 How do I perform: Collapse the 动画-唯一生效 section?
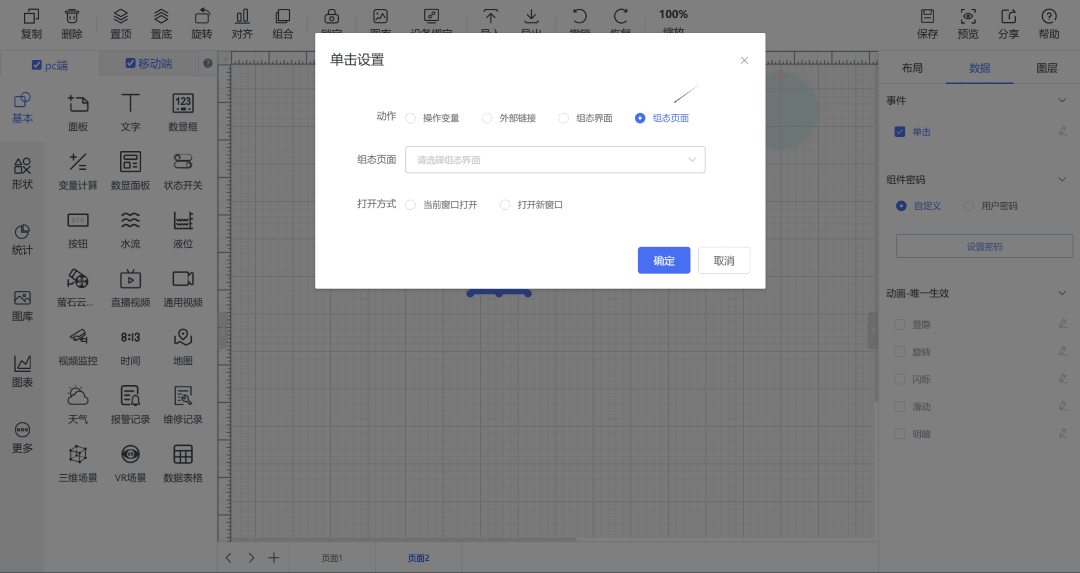pyautogui.click(x=1062, y=293)
